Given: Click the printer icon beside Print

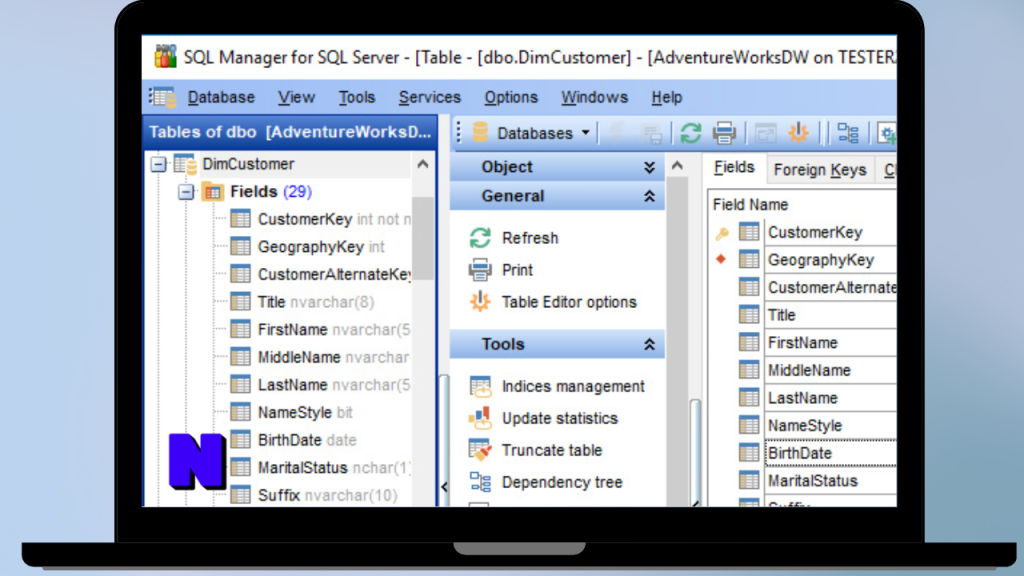Looking at the screenshot, I should point(480,270).
